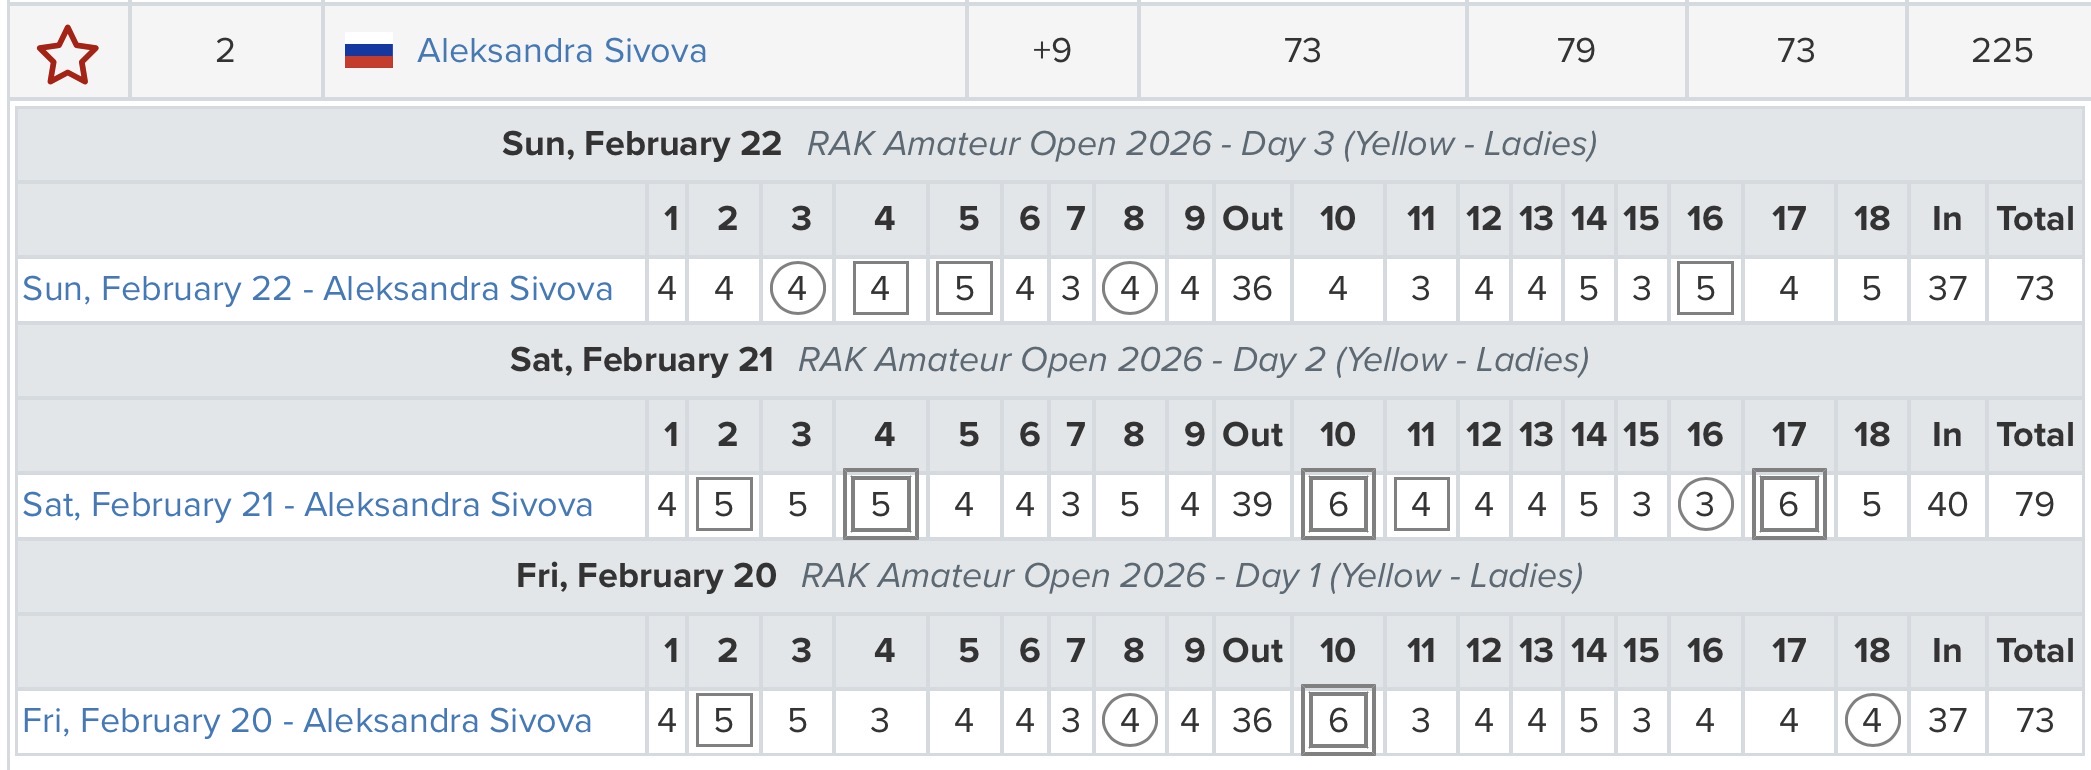2091x770 pixels.
Task: Open the Sat, February 21 scorecard link
Action: pyautogui.click(x=307, y=505)
